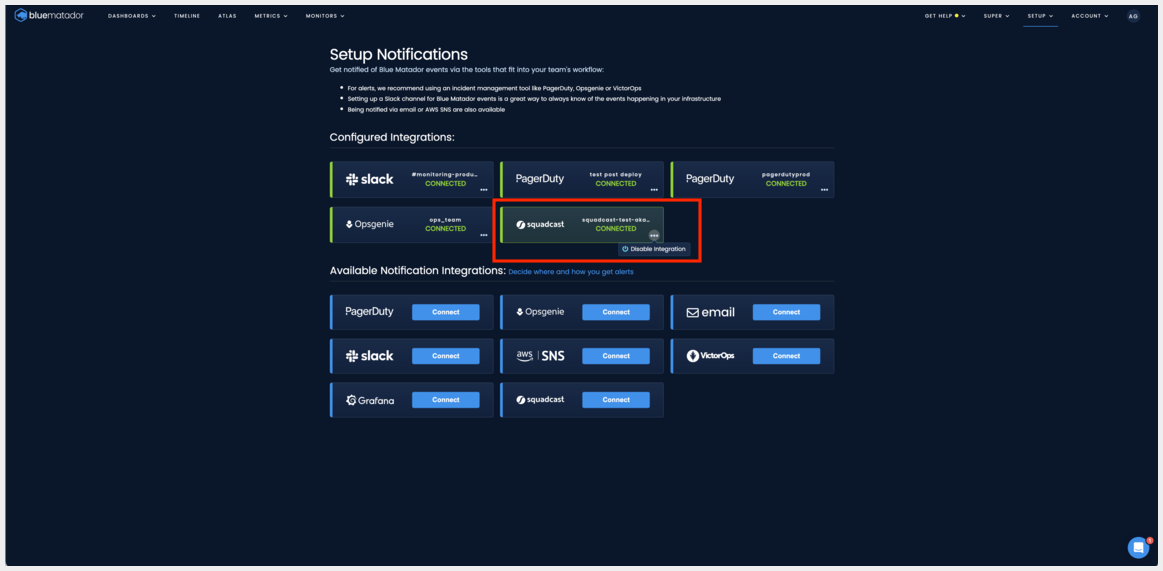This screenshot has height=571, width=1163.
Task: Click the ops_team CONNECTED status
Action: click(446, 229)
